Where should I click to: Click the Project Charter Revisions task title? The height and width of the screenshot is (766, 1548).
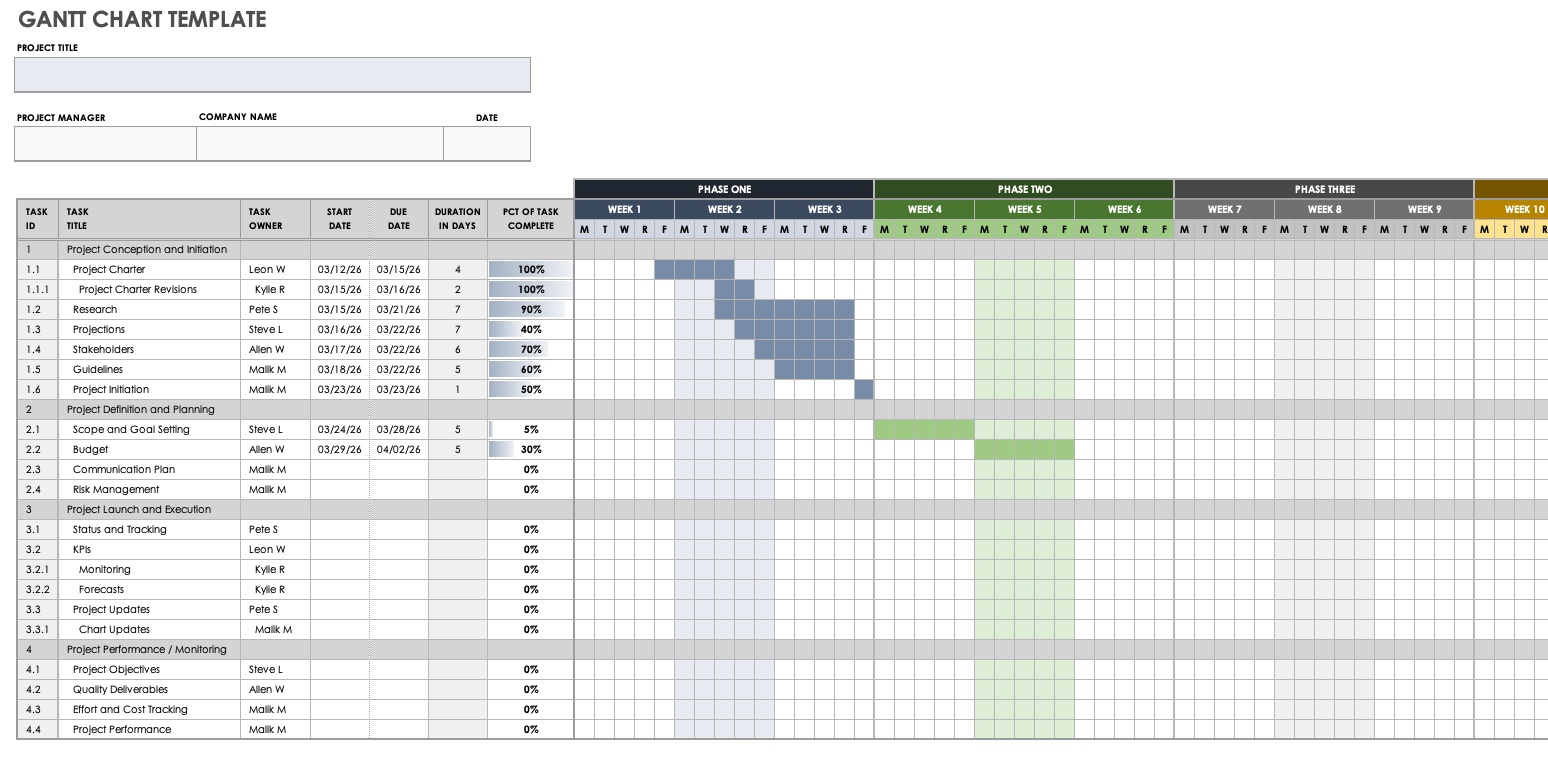coord(138,289)
